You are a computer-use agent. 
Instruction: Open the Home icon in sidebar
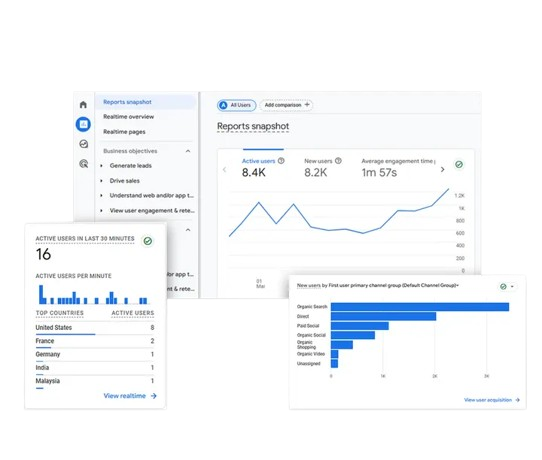[83, 104]
